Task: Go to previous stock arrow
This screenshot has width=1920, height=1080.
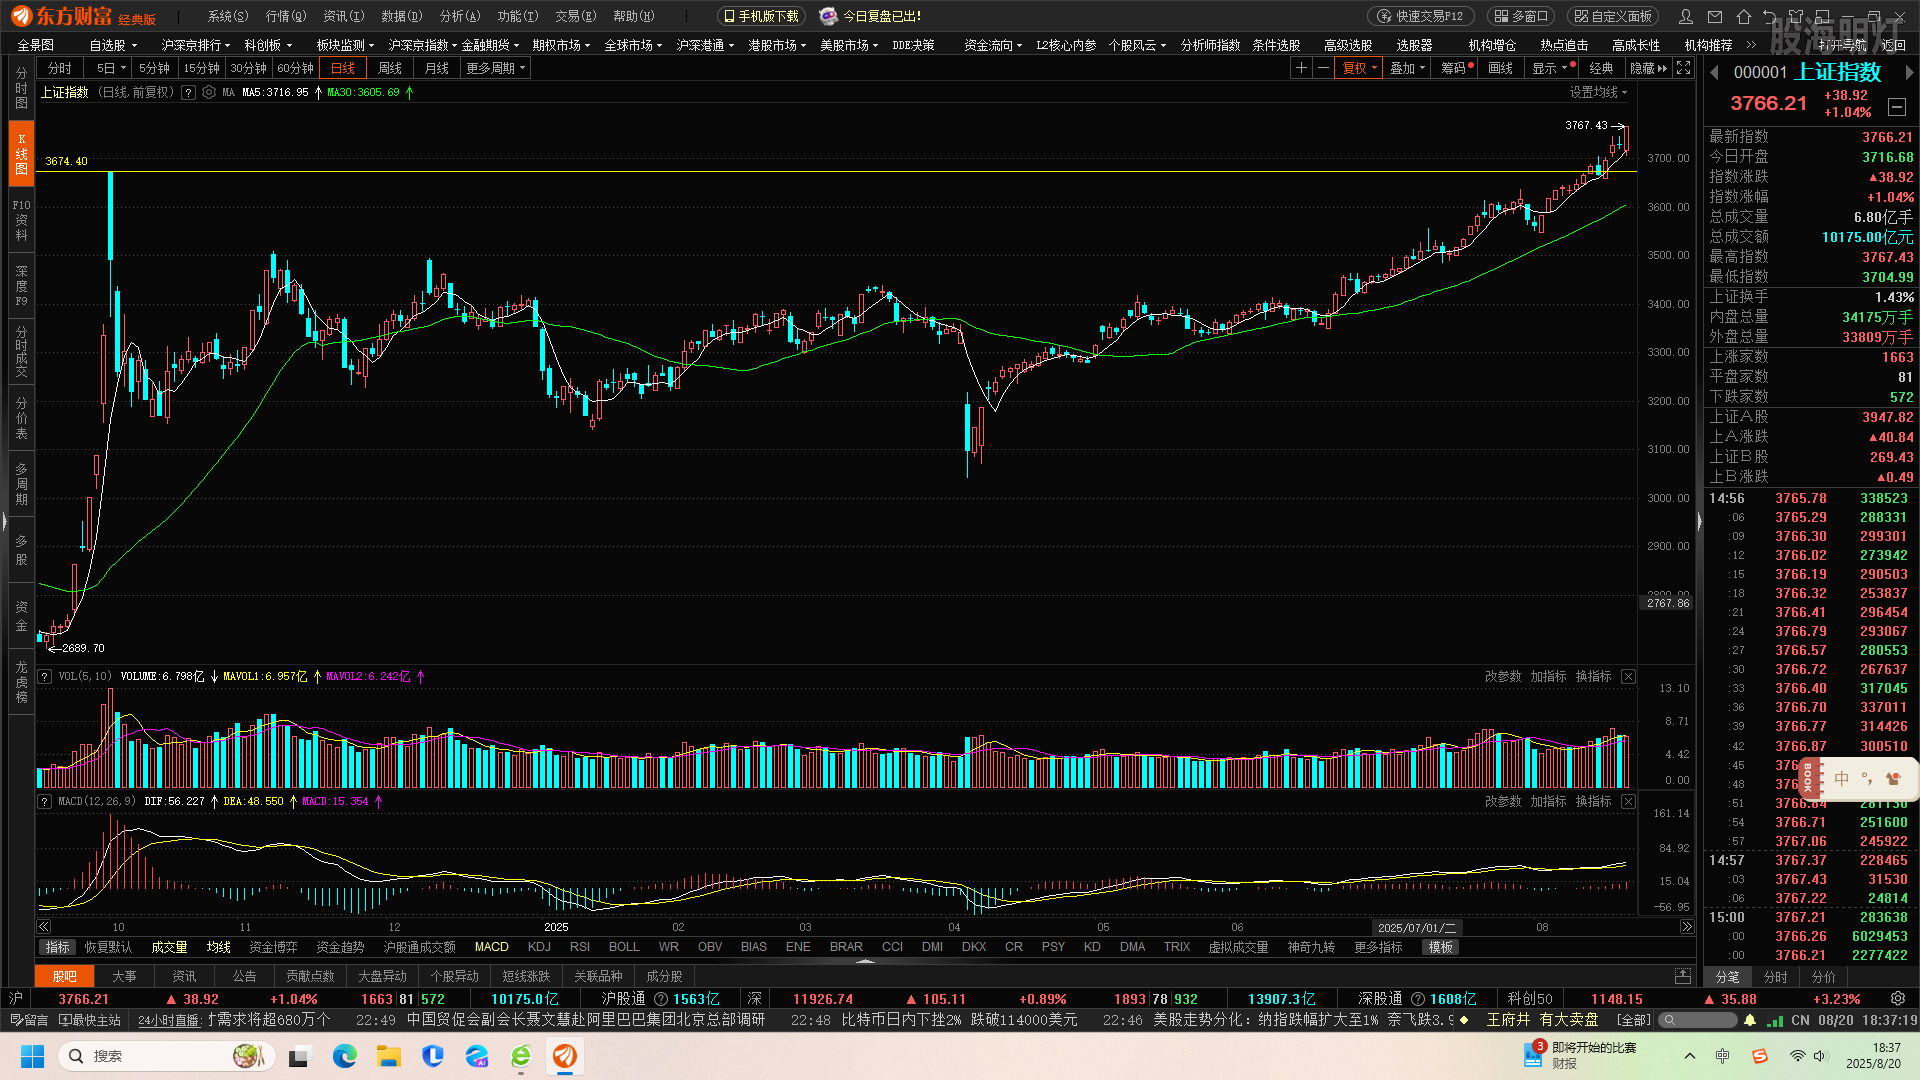Action: (1714, 72)
